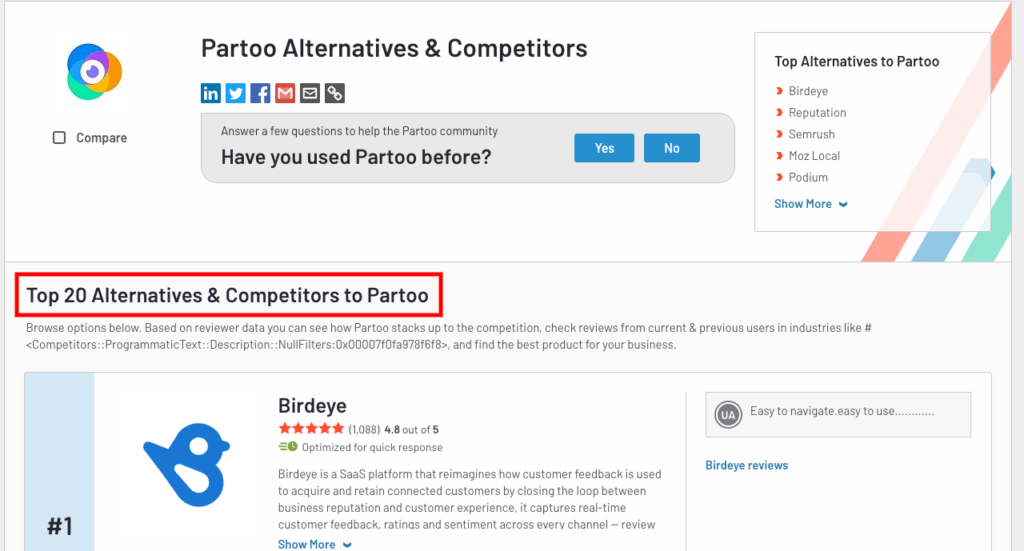Expand Show More under Top Alternatives

click(810, 204)
